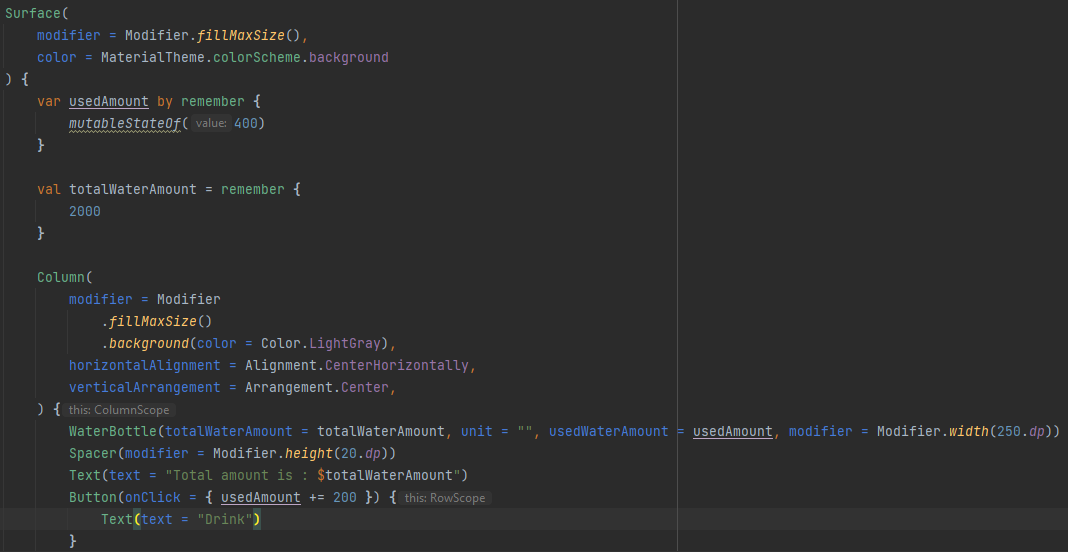Click the this: ColumnScope inlay hint
This screenshot has height=552, width=1068.
click(x=119, y=410)
